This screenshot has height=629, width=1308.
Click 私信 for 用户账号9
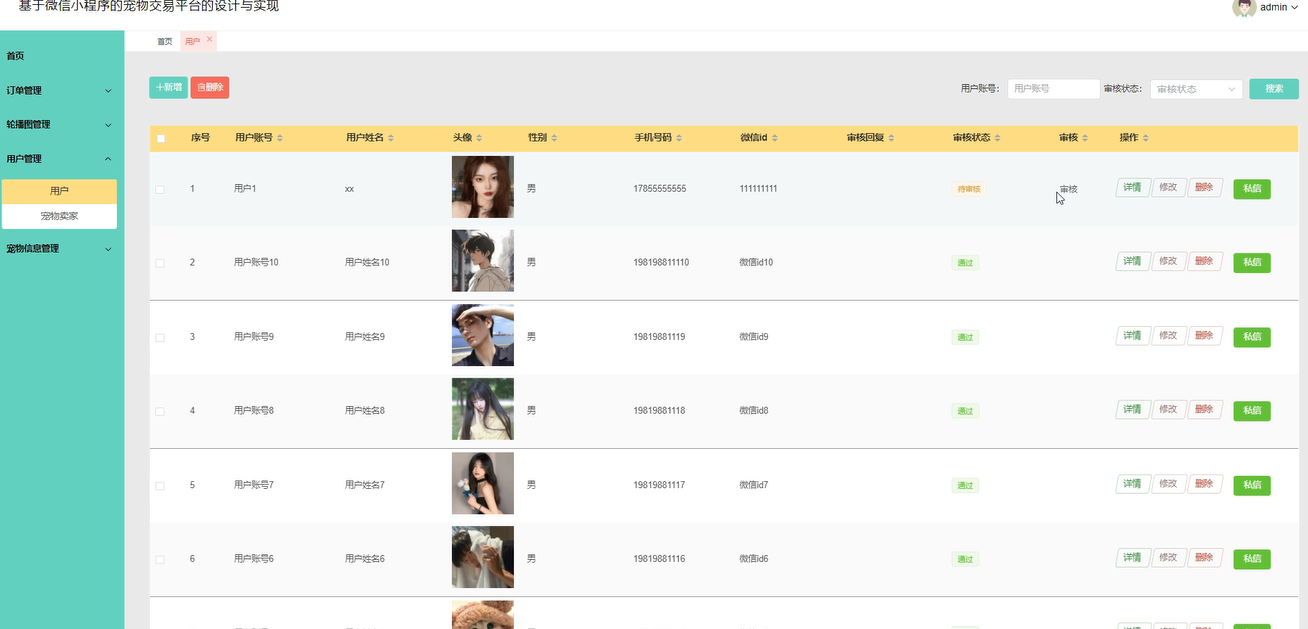tap(1252, 336)
